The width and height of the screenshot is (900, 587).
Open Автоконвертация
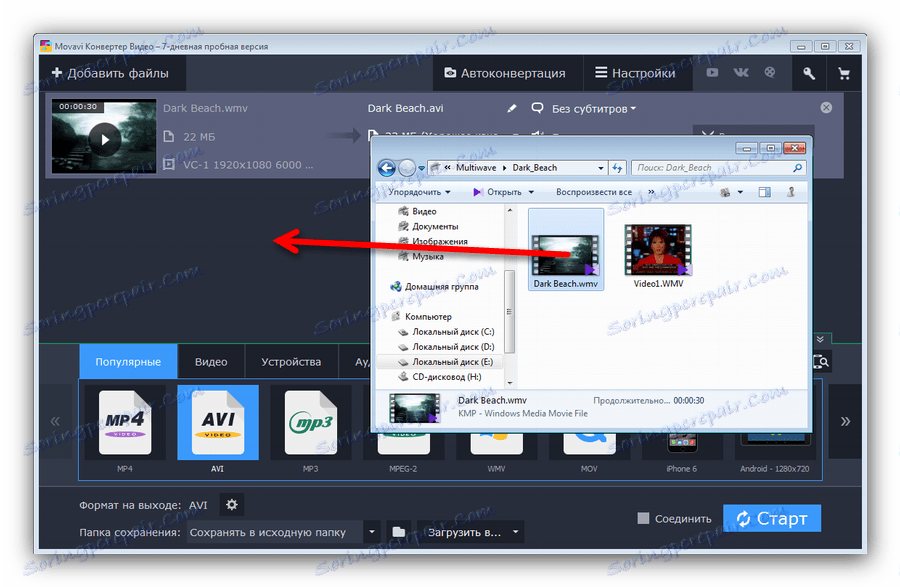[x=505, y=73]
